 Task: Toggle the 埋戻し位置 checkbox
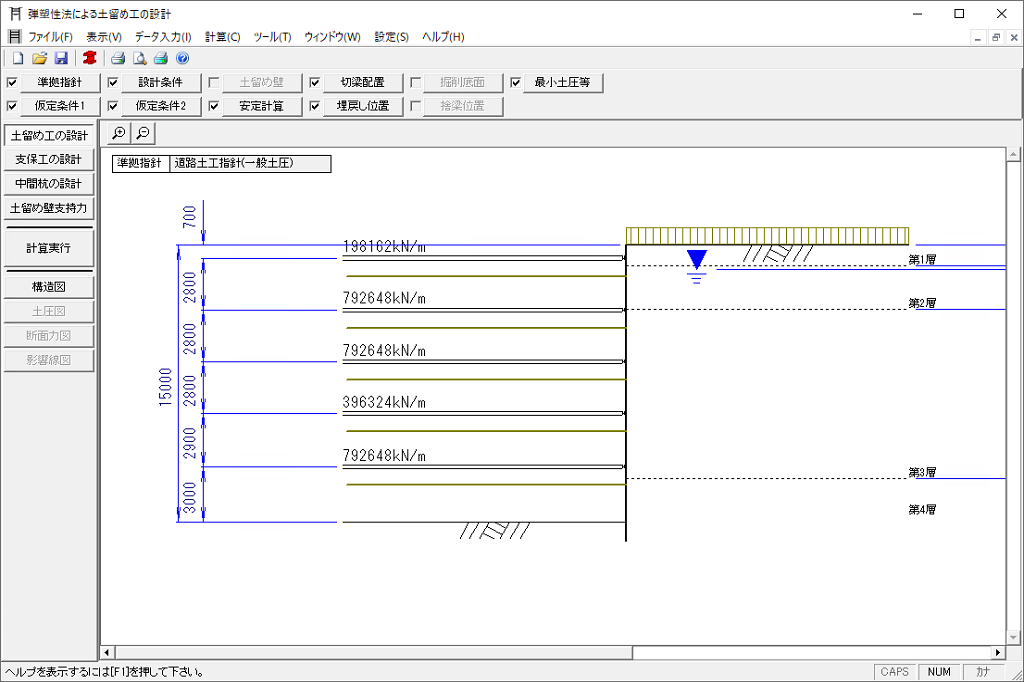pos(314,106)
